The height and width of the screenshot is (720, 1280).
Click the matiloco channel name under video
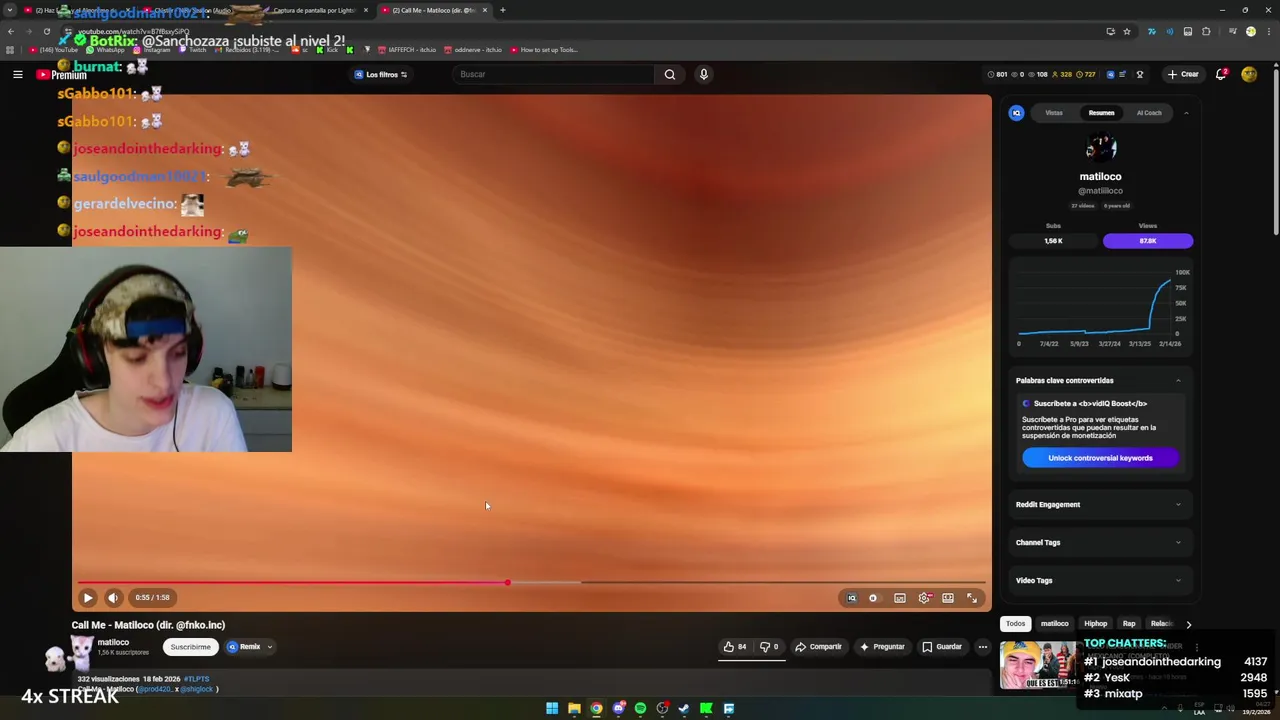(113, 642)
